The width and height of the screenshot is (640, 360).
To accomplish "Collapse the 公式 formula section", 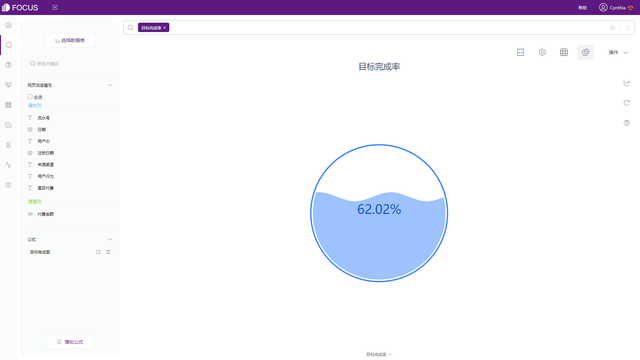I will 110,239.
